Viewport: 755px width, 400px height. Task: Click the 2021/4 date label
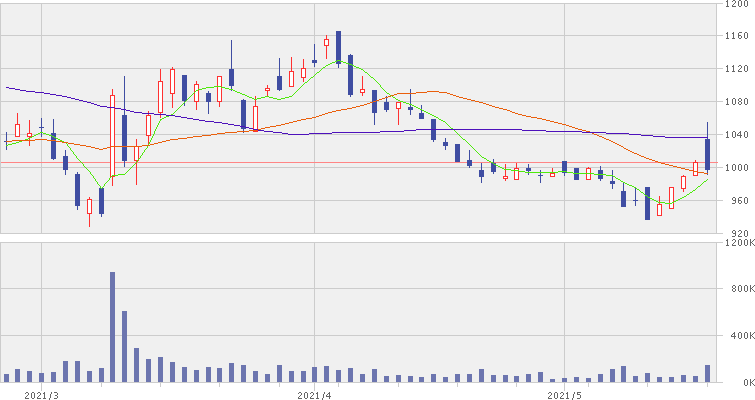[314, 394]
